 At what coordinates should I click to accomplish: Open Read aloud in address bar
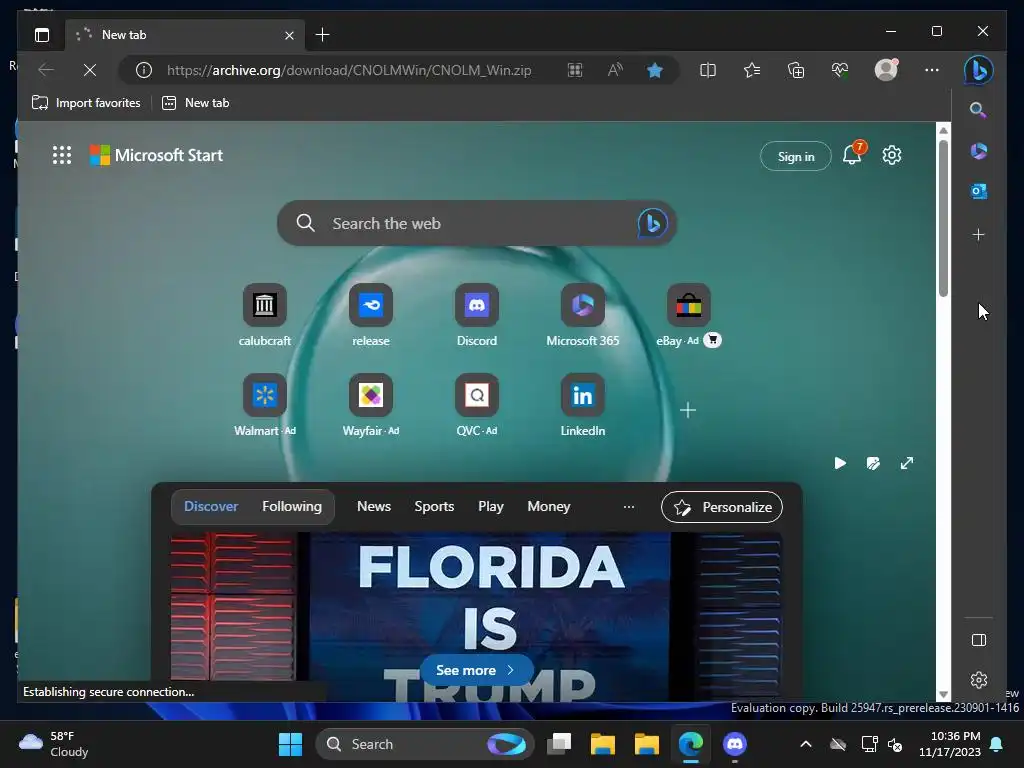point(615,70)
